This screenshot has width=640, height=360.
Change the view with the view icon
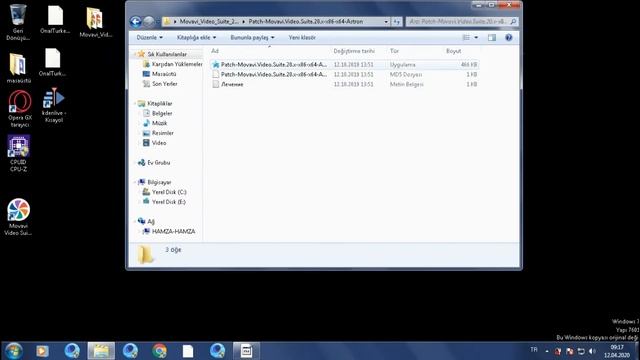(x=466, y=38)
